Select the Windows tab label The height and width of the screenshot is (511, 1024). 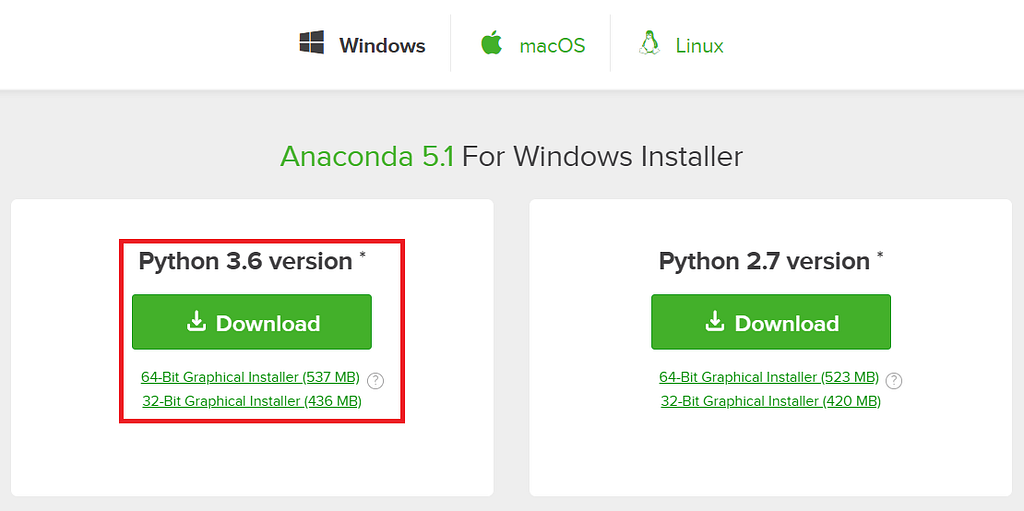point(382,46)
